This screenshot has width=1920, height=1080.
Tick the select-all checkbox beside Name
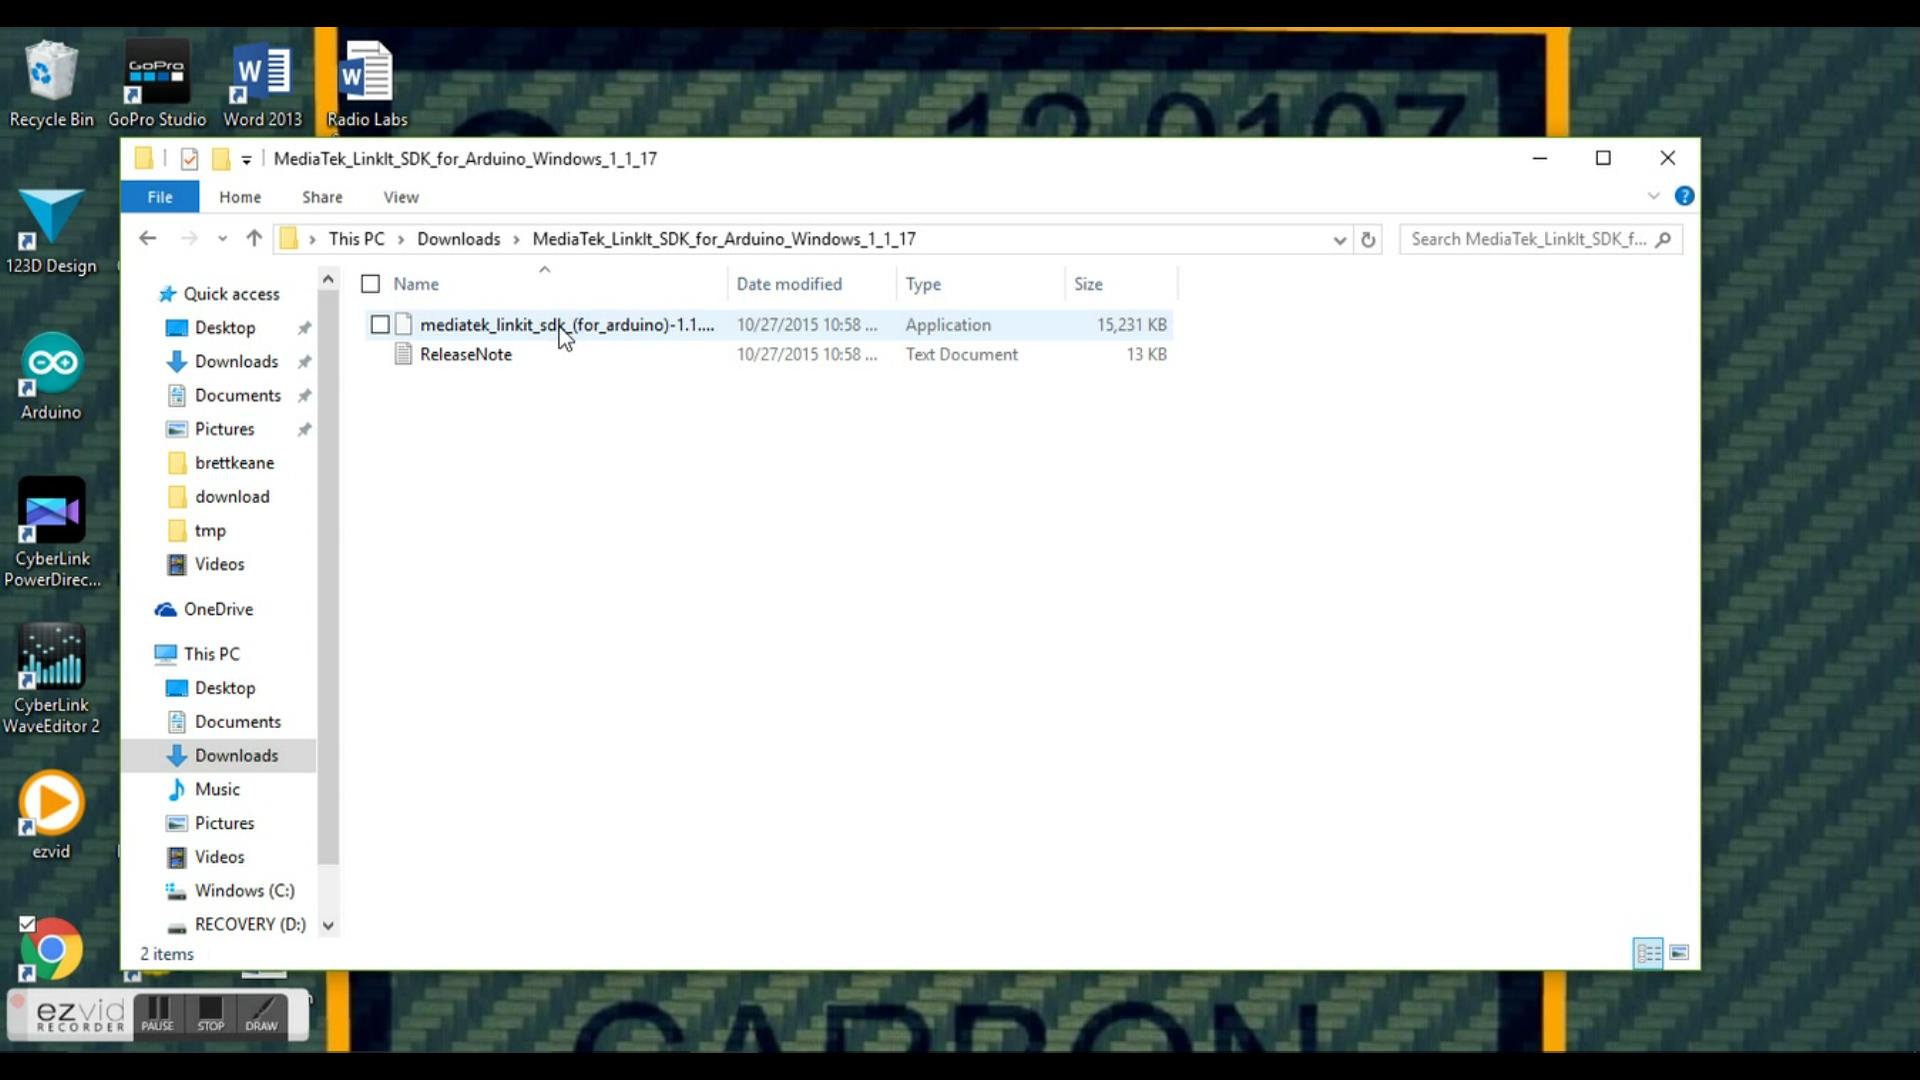371,285
